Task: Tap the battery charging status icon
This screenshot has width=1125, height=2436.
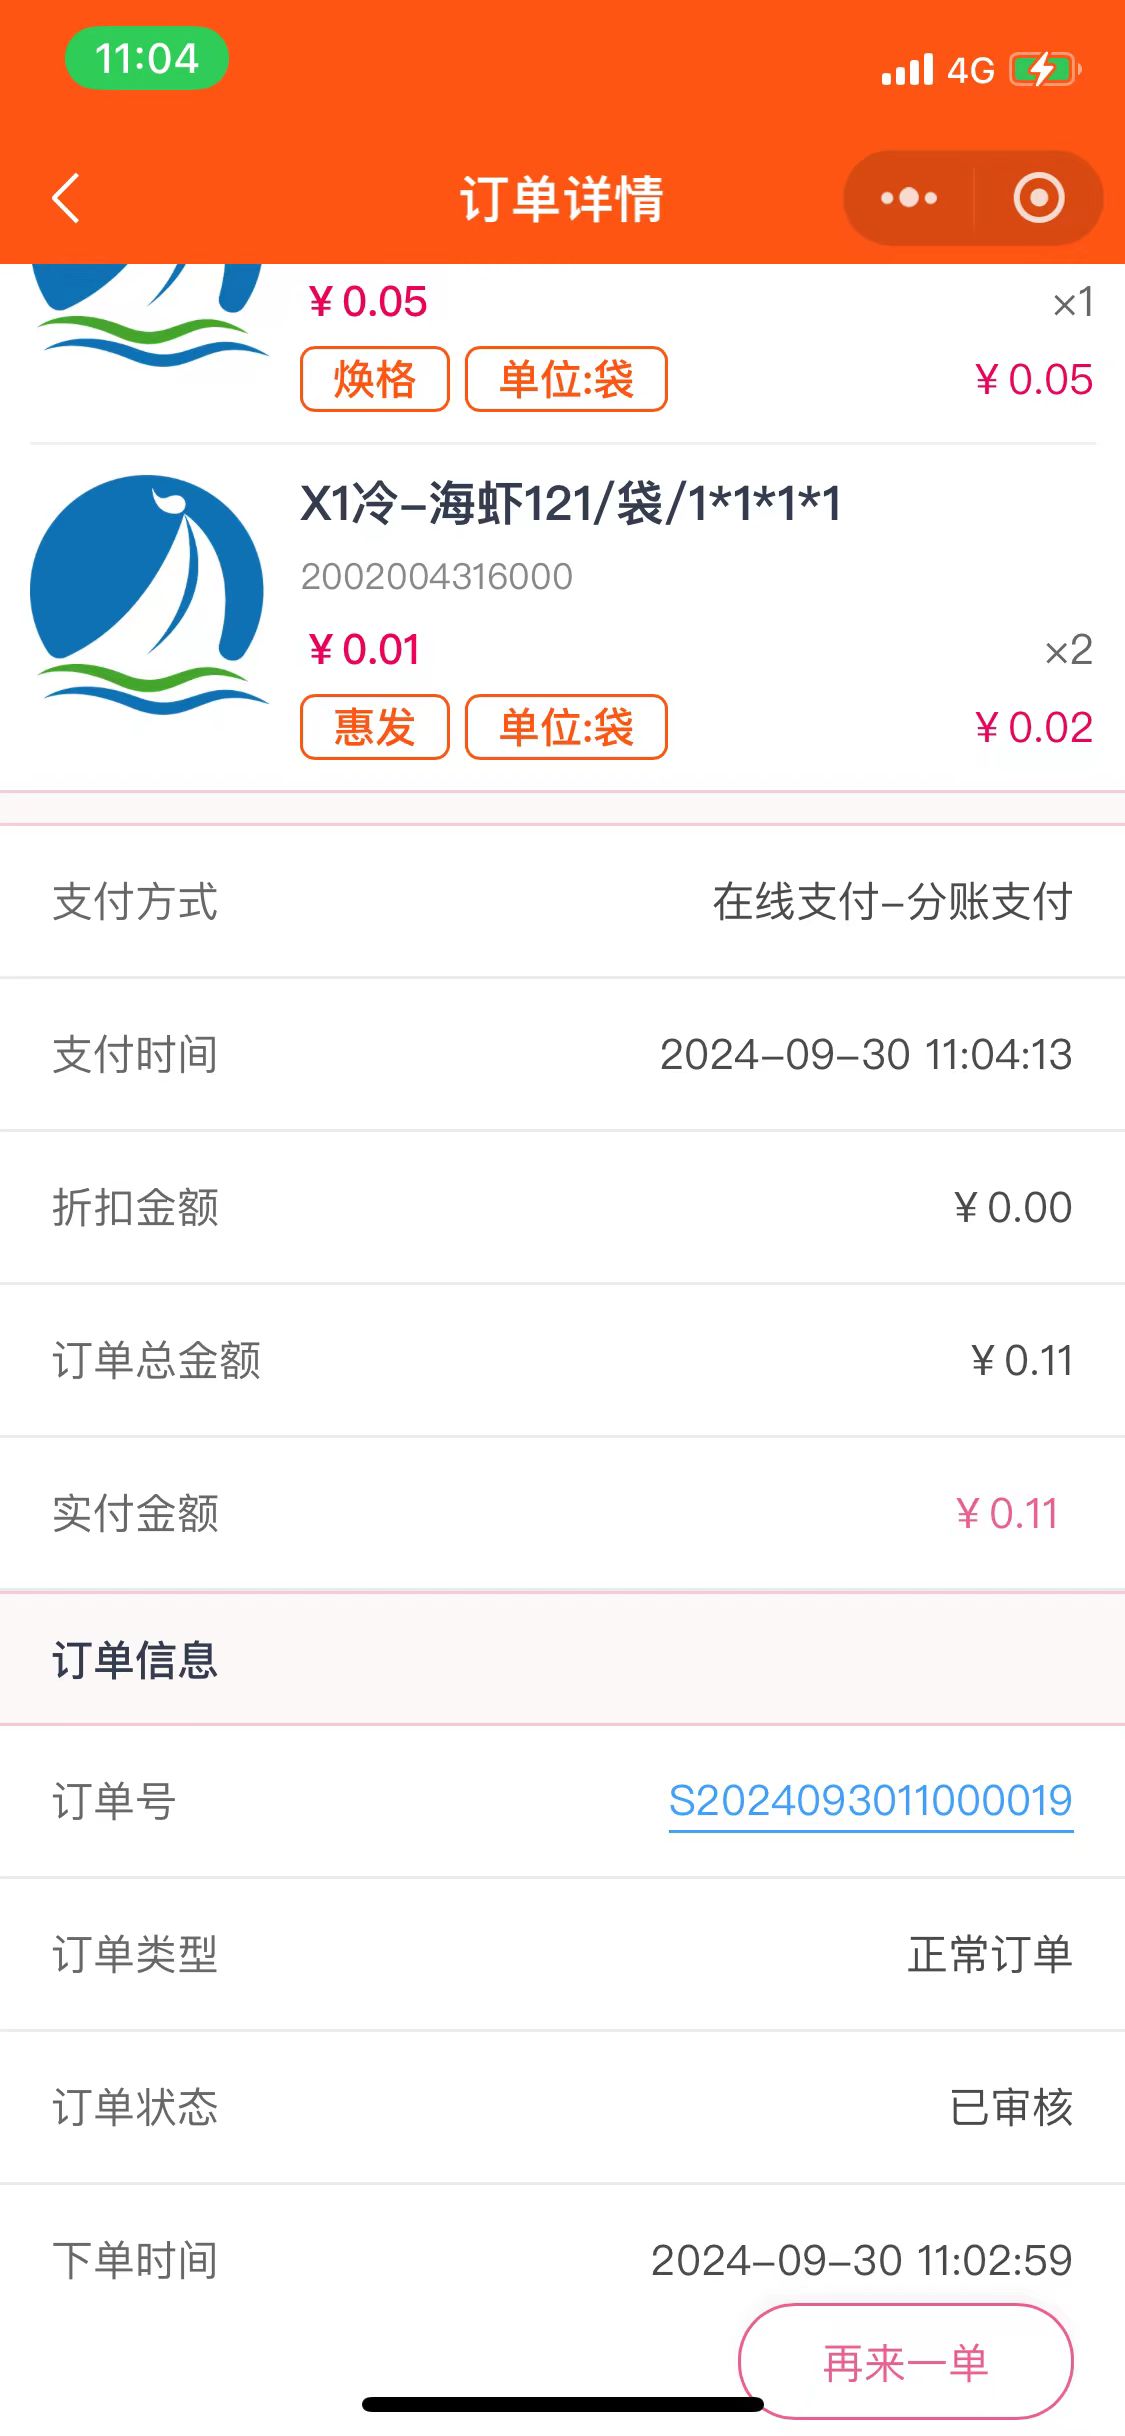Action: [x=1044, y=70]
